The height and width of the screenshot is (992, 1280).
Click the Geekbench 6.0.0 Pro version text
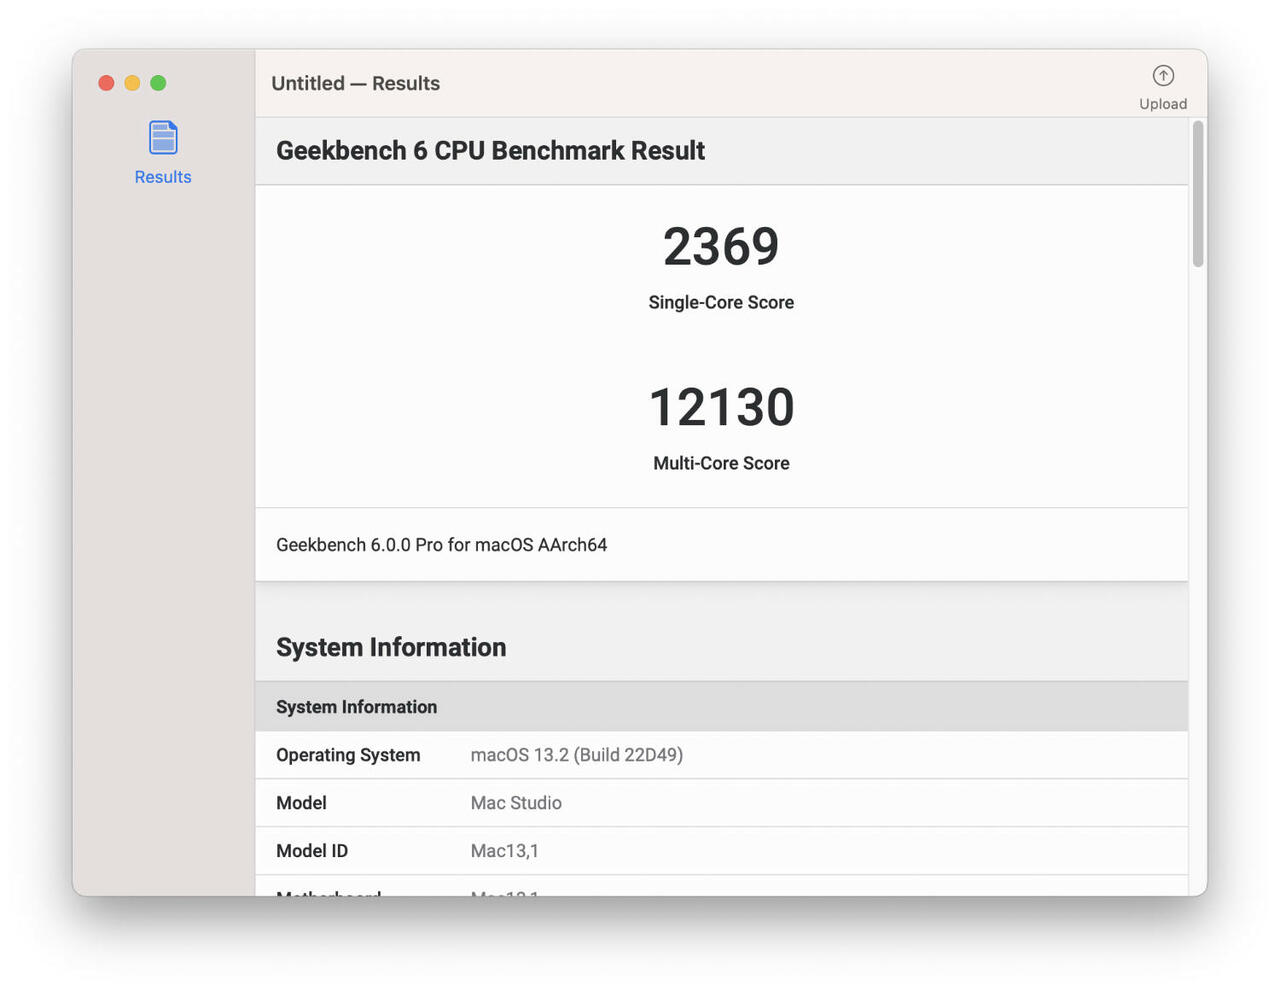441,545
